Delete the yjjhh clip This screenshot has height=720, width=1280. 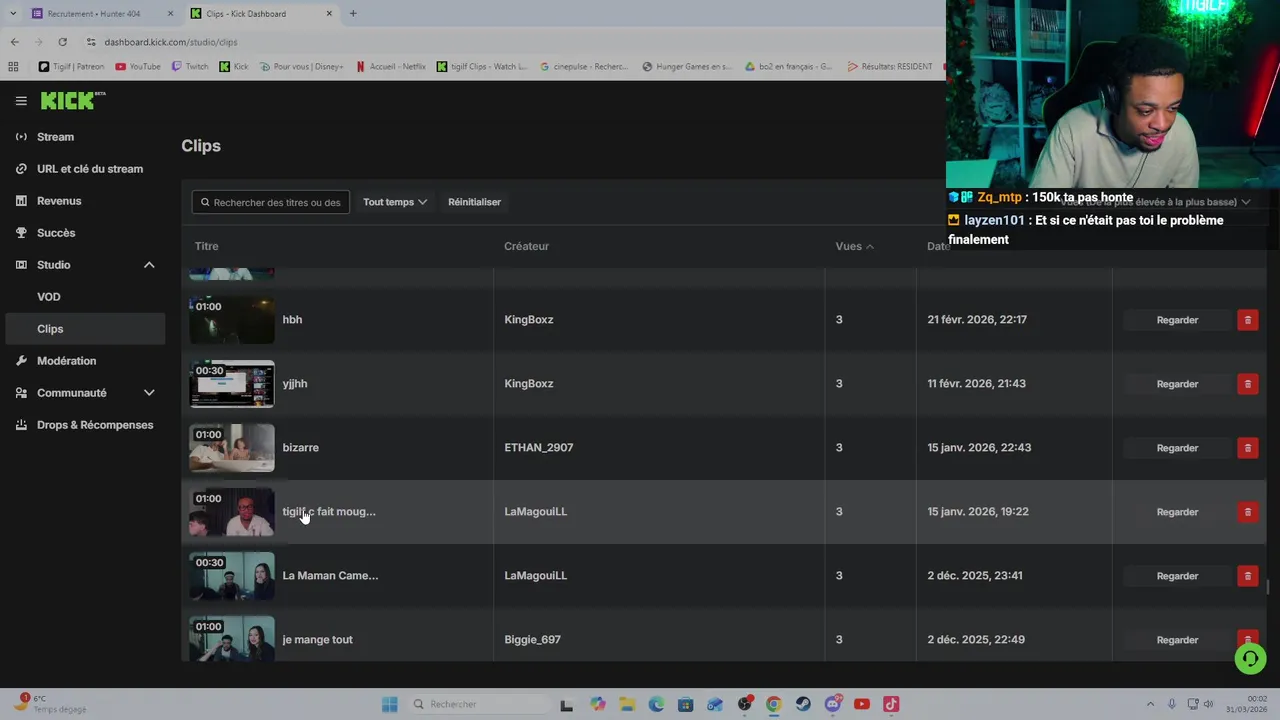(x=1247, y=384)
